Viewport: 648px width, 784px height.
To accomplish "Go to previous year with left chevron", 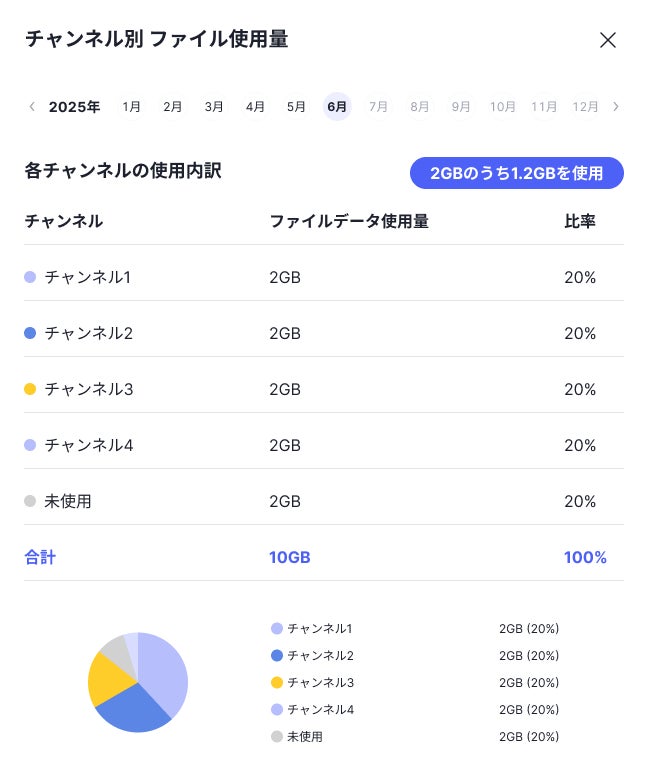I will point(32,106).
